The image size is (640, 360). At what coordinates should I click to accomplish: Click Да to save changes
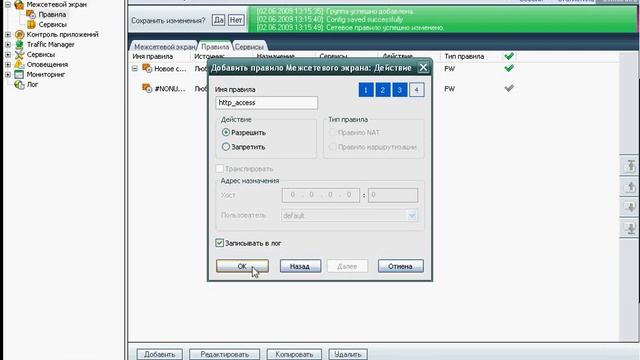pyautogui.click(x=218, y=20)
